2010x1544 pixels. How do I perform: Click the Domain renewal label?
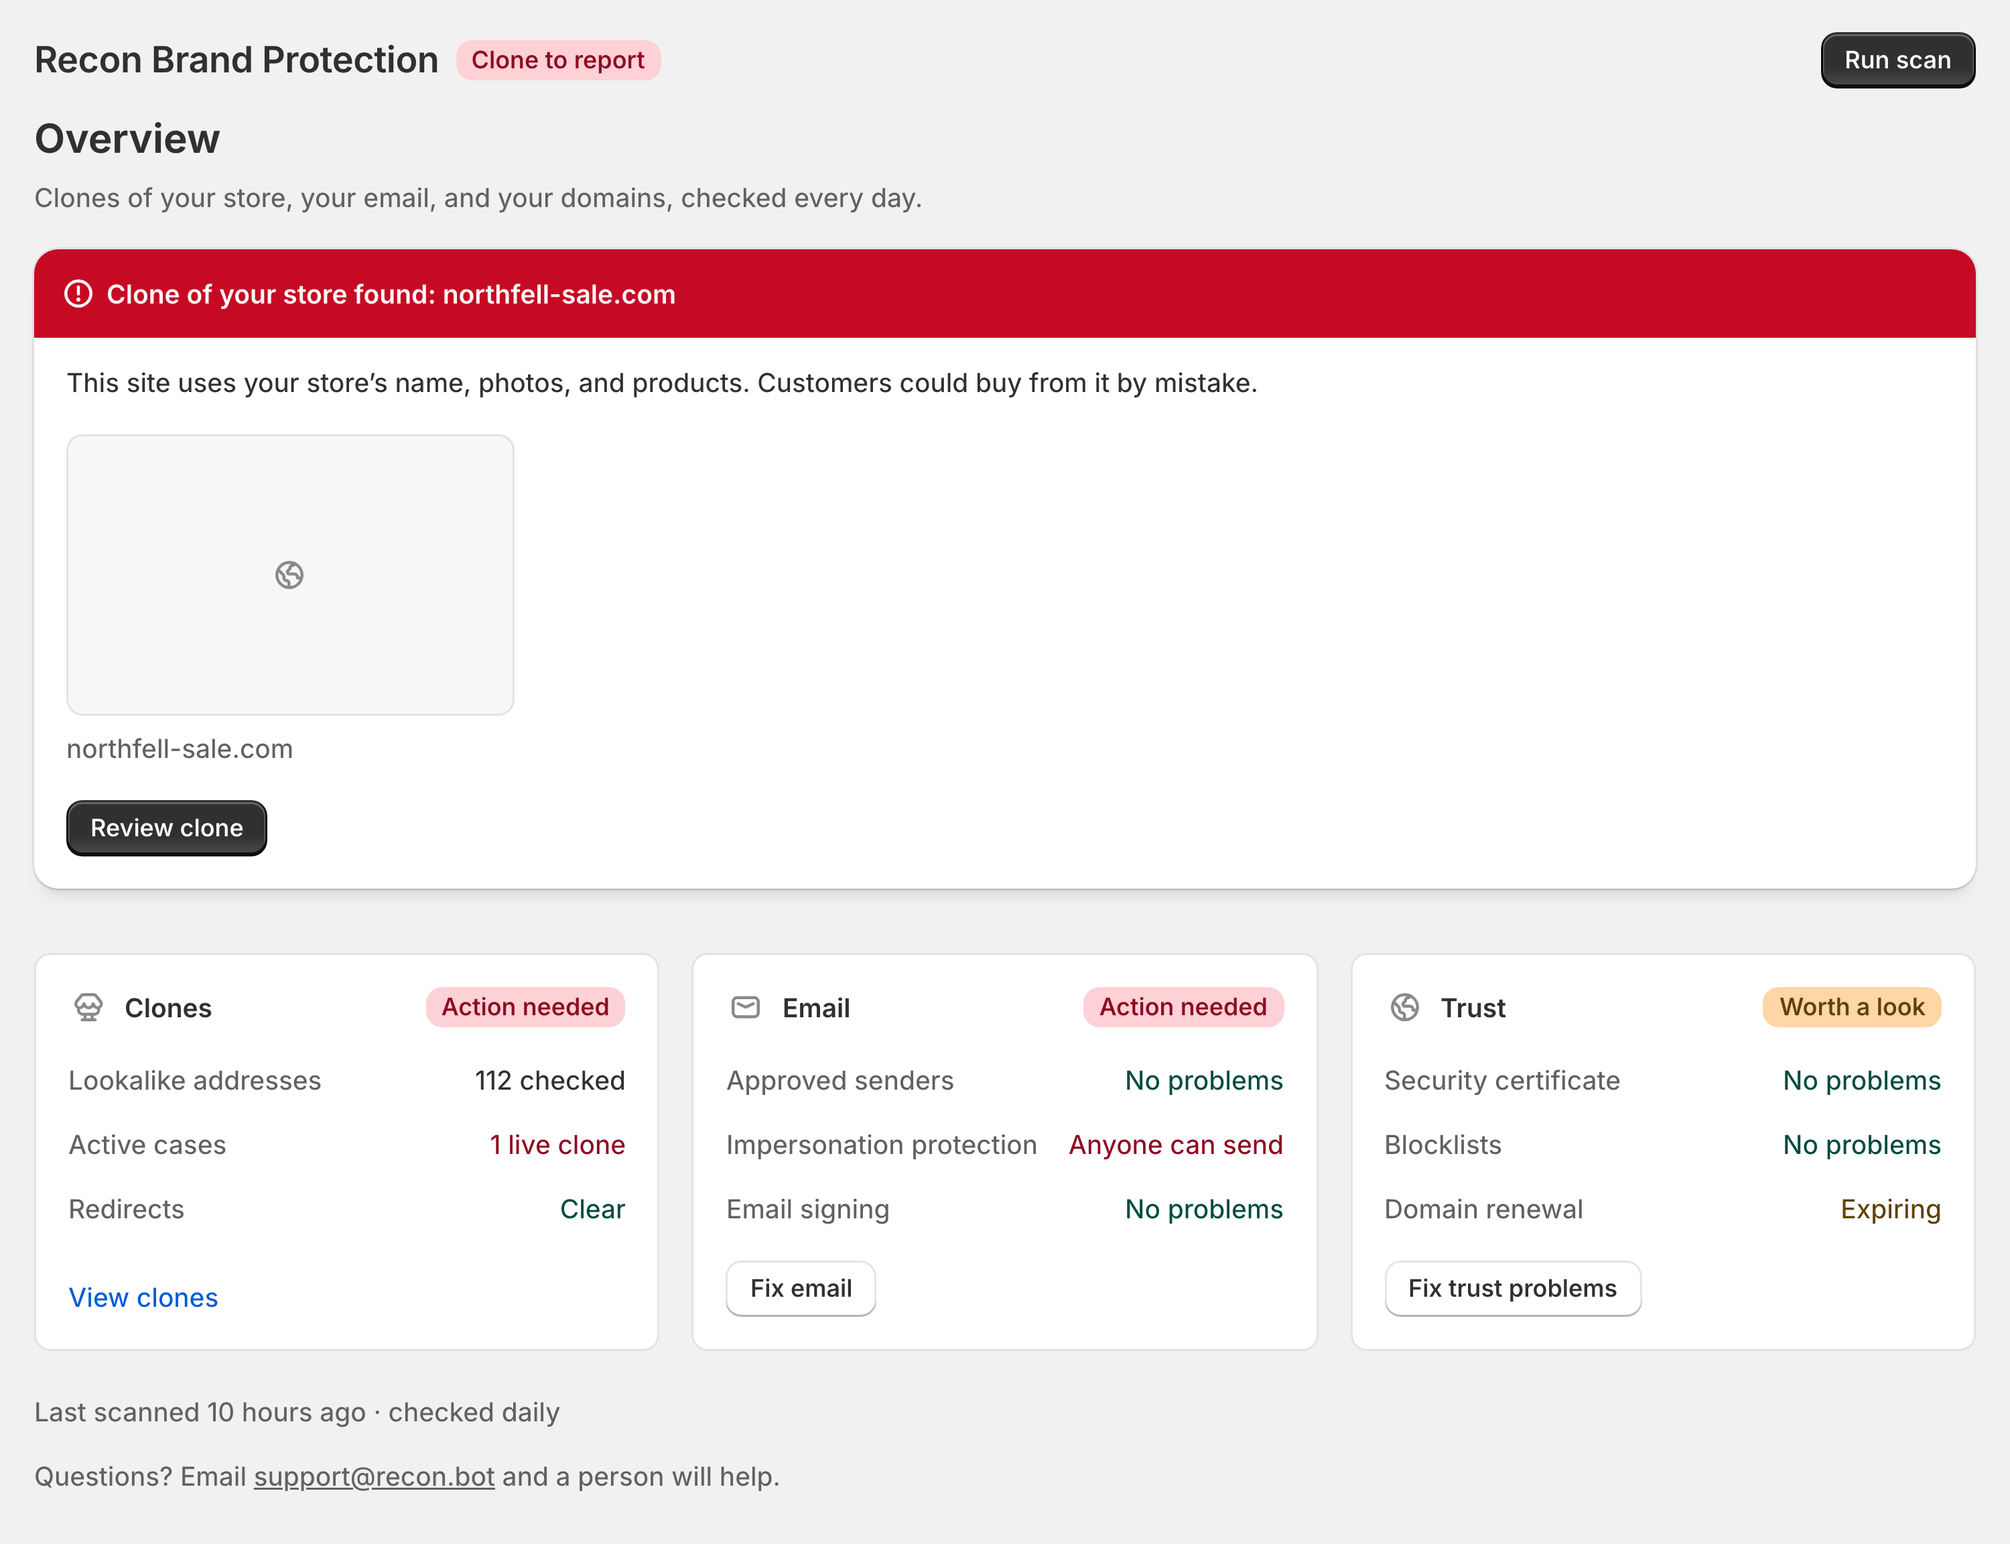[1483, 1209]
